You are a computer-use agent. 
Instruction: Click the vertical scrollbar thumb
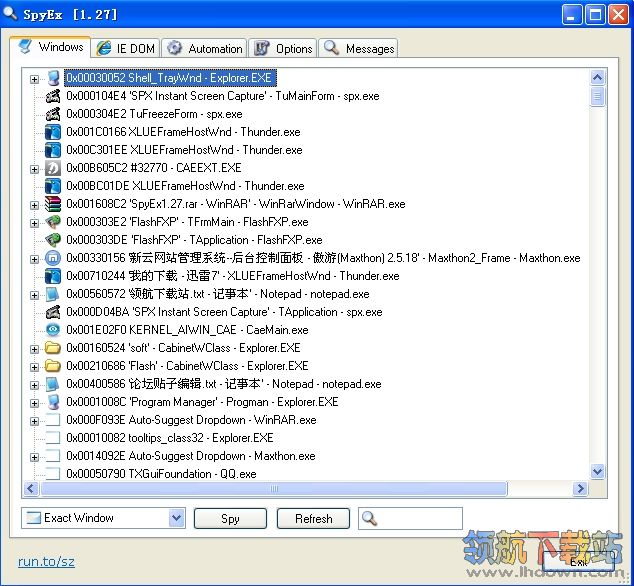(598, 96)
